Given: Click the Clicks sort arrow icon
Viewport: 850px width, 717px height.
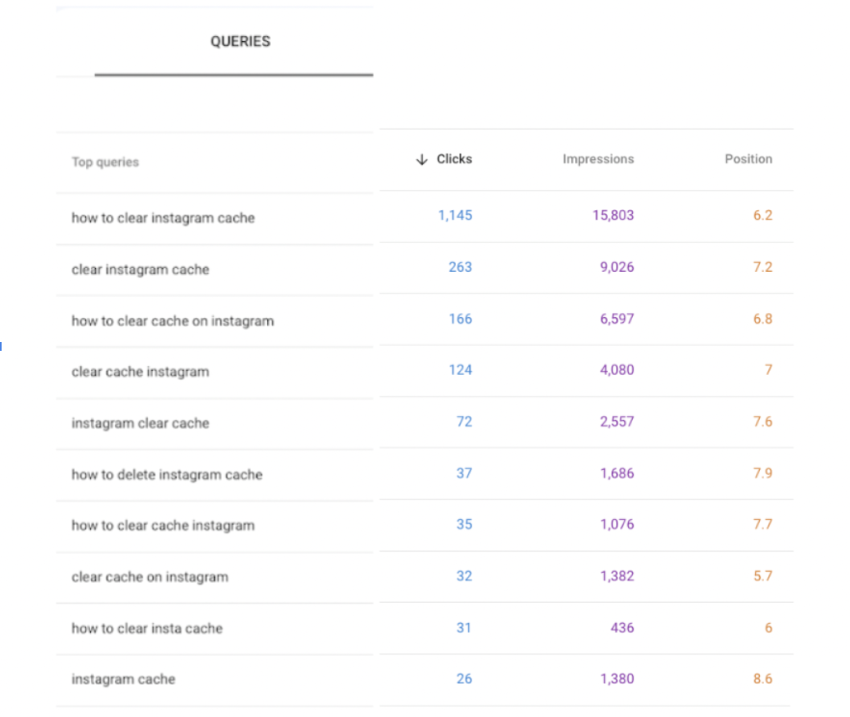Looking at the screenshot, I should click(422, 159).
